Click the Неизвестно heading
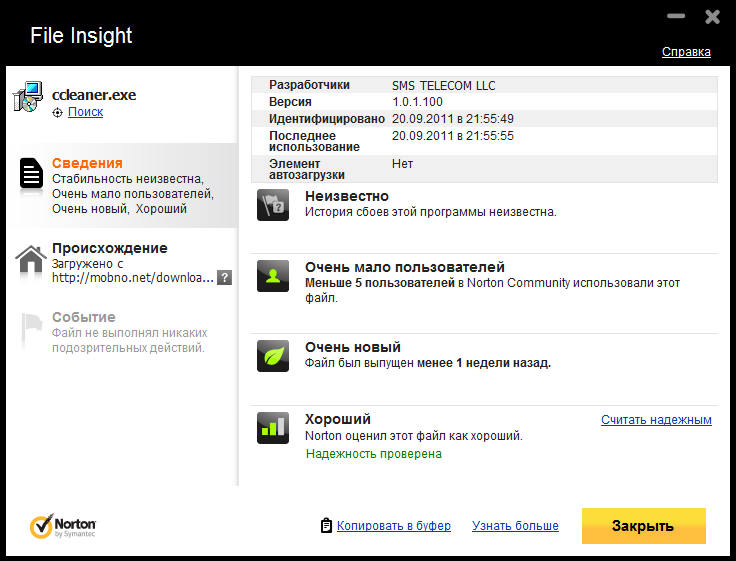This screenshot has height=561, width=736. (347, 196)
